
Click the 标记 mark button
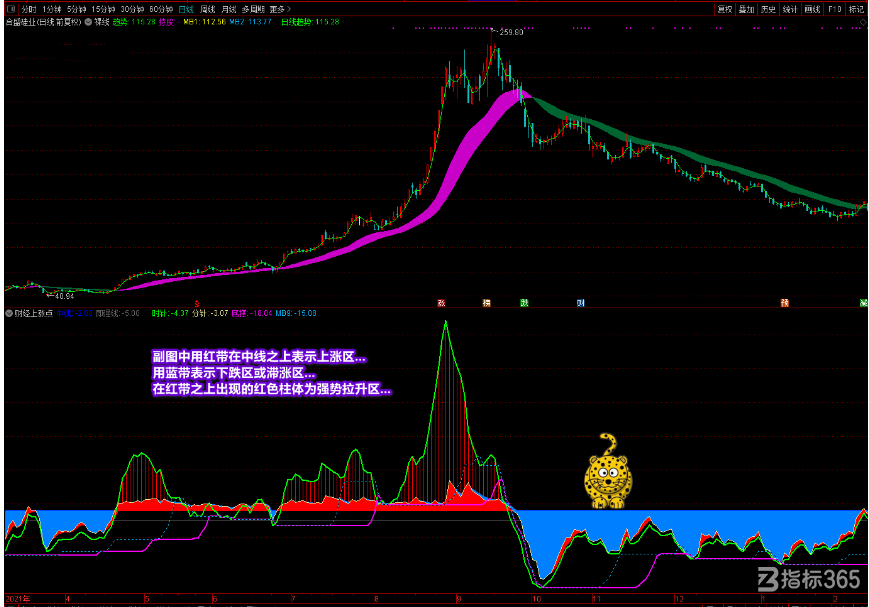pyautogui.click(x=856, y=9)
